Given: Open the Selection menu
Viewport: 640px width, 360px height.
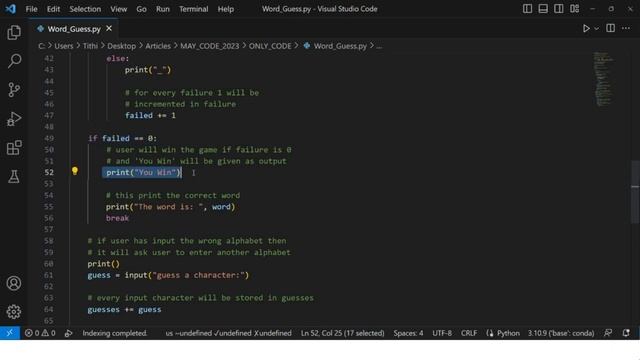Looking at the screenshot, I should [x=85, y=9].
